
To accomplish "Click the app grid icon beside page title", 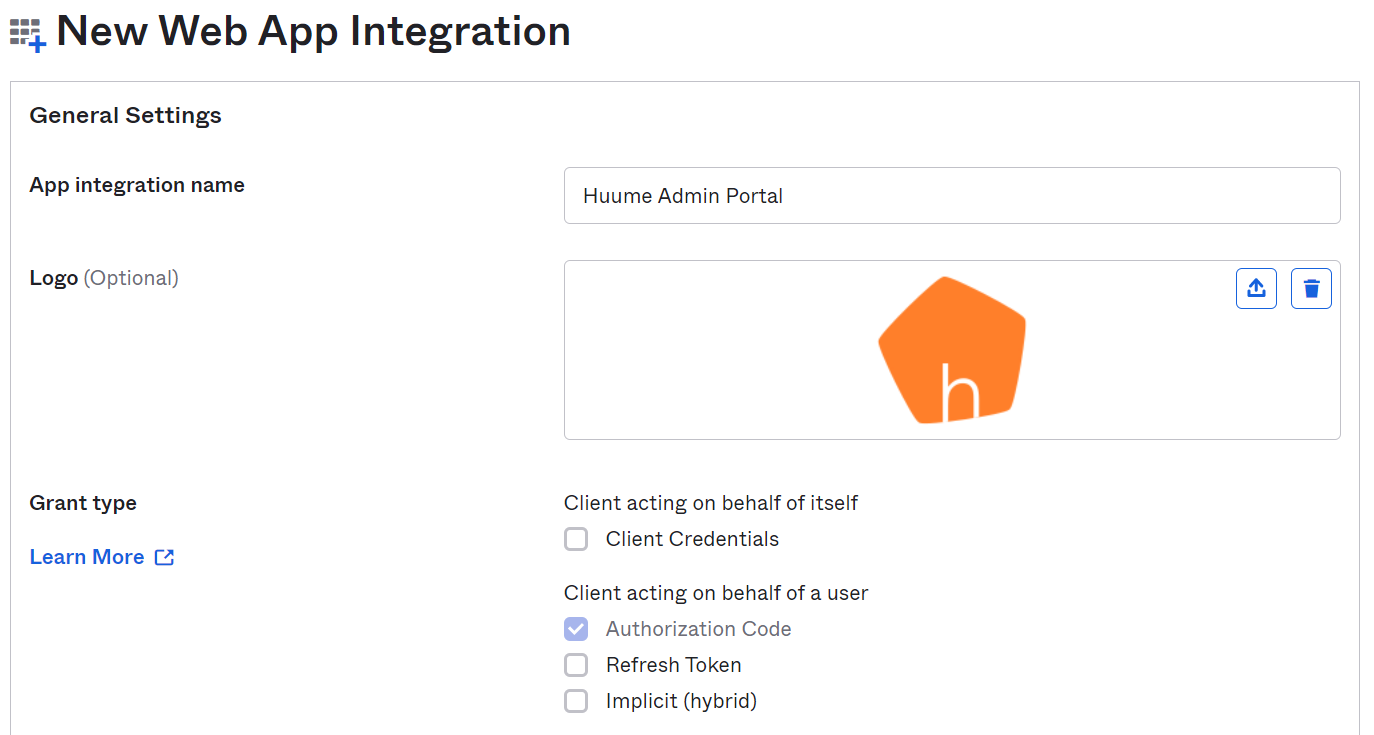I will coord(28,35).
